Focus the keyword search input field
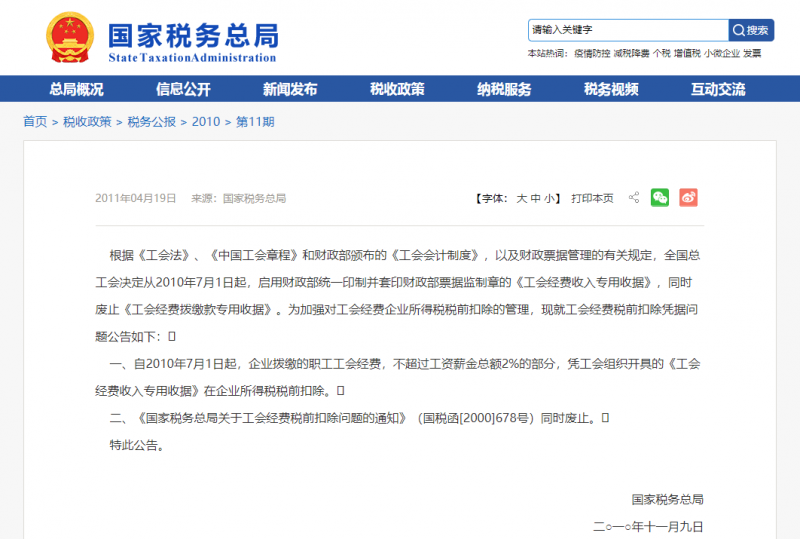 [627, 30]
